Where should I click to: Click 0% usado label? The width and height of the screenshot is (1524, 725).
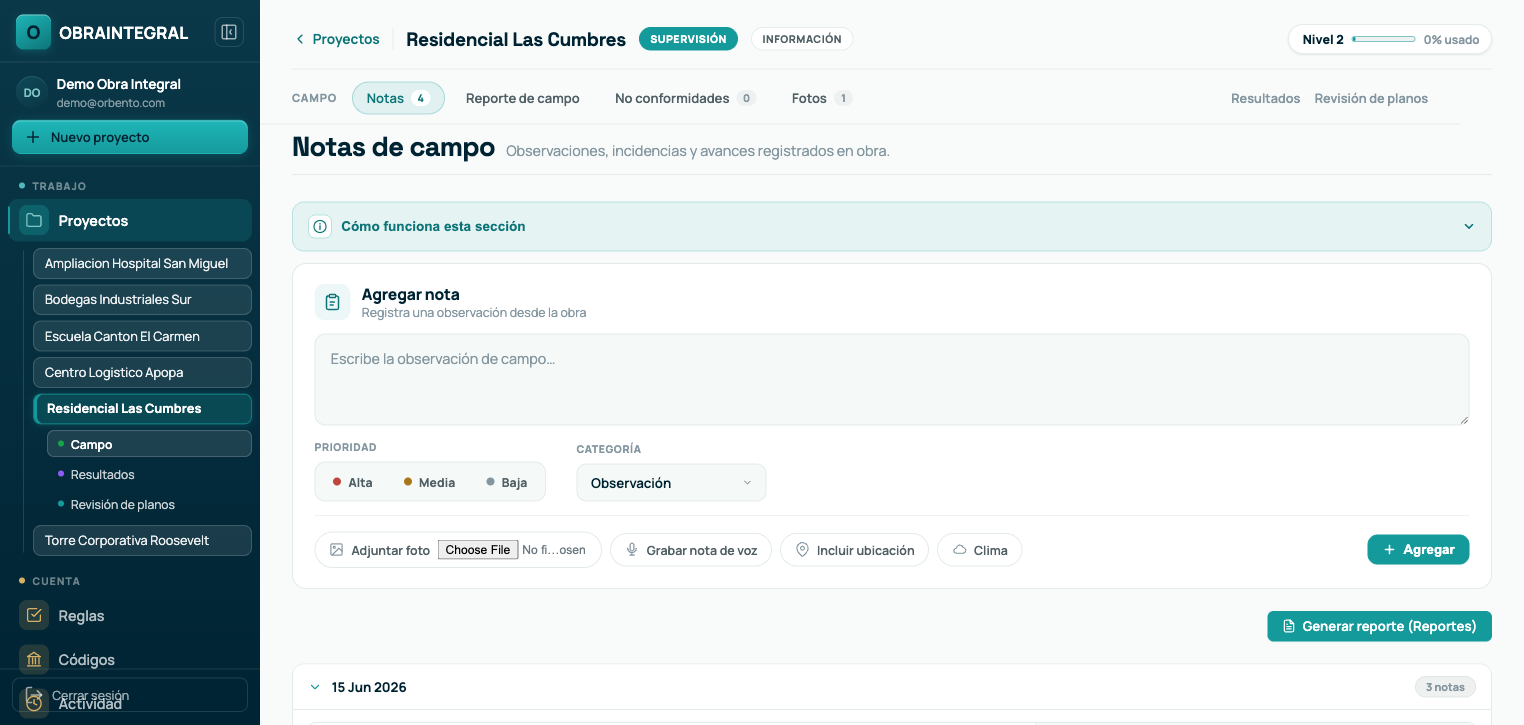(1451, 39)
